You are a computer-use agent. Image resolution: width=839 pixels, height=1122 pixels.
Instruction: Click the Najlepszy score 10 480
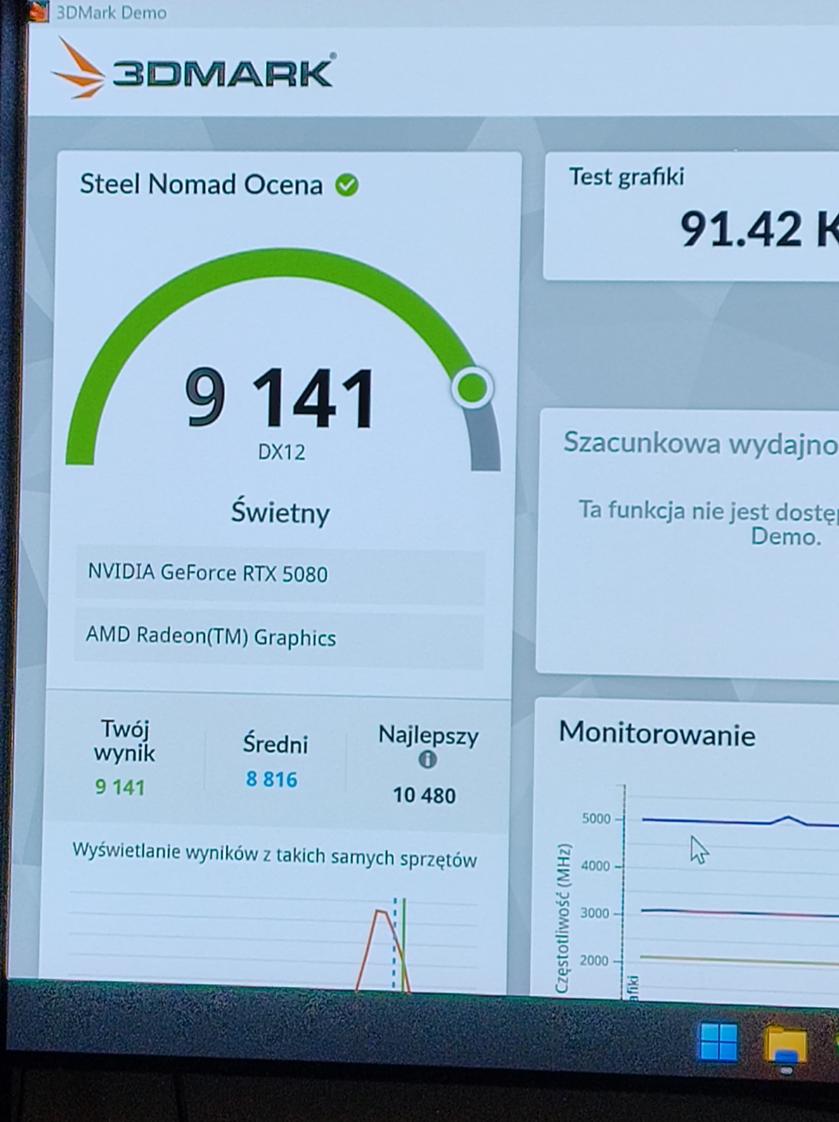point(424,796)
